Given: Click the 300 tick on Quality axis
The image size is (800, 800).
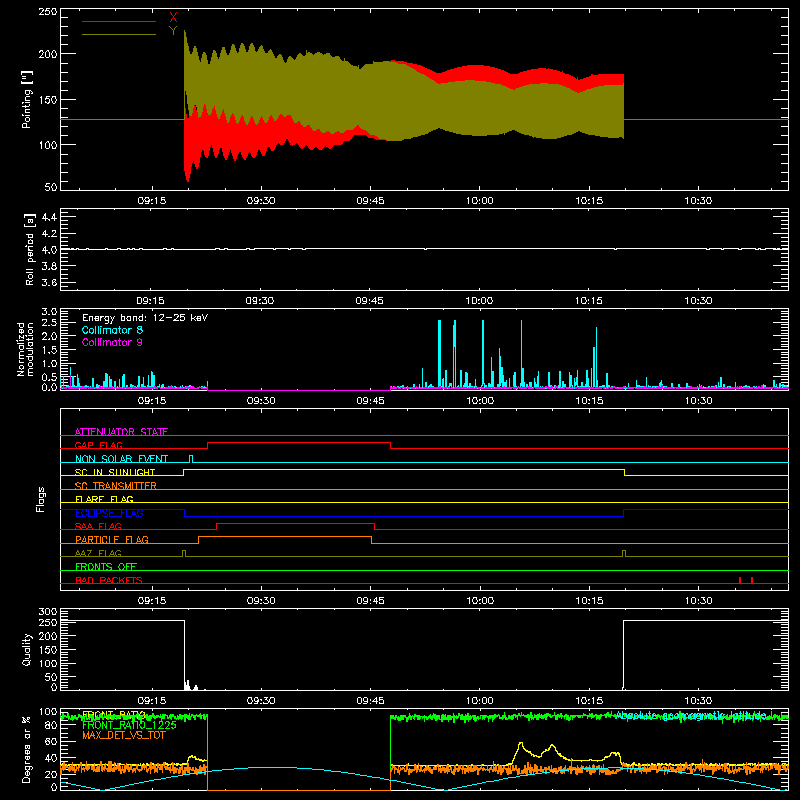Looking at the screenshot, I should (x=47, y=612).
